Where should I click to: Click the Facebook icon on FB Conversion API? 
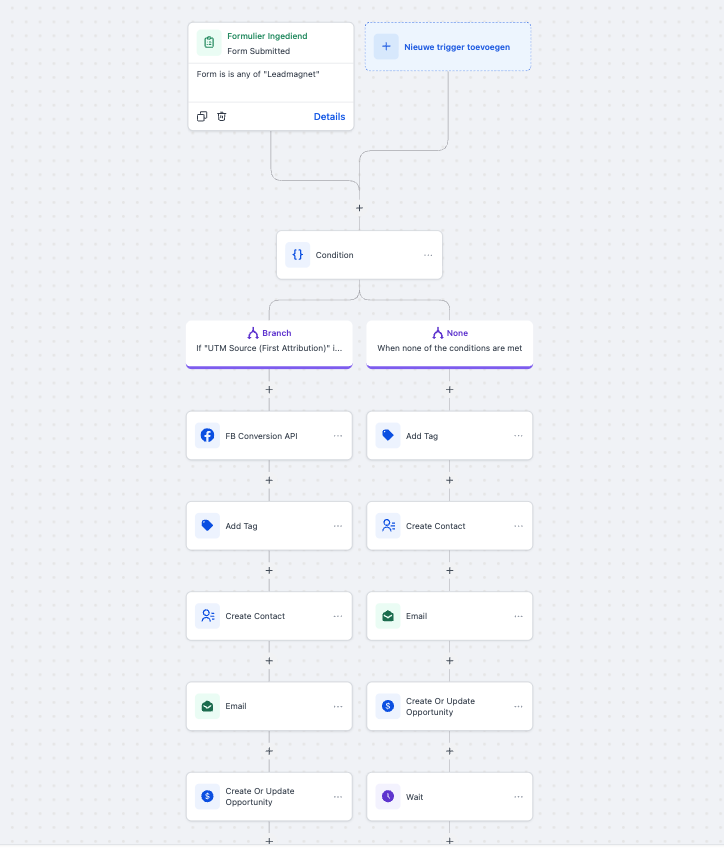pos(207,436)
